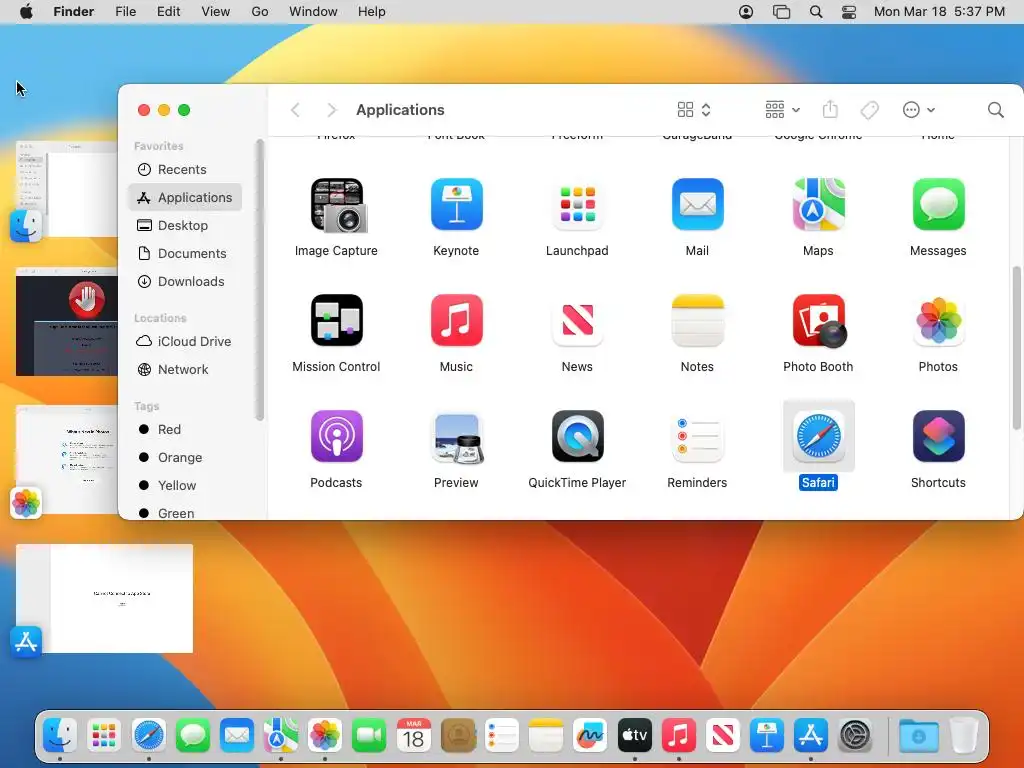The image size is (1024, 768).
Task: Switch to the Photos Stage Manager thumbnail
Action: [x=67, y=460]
